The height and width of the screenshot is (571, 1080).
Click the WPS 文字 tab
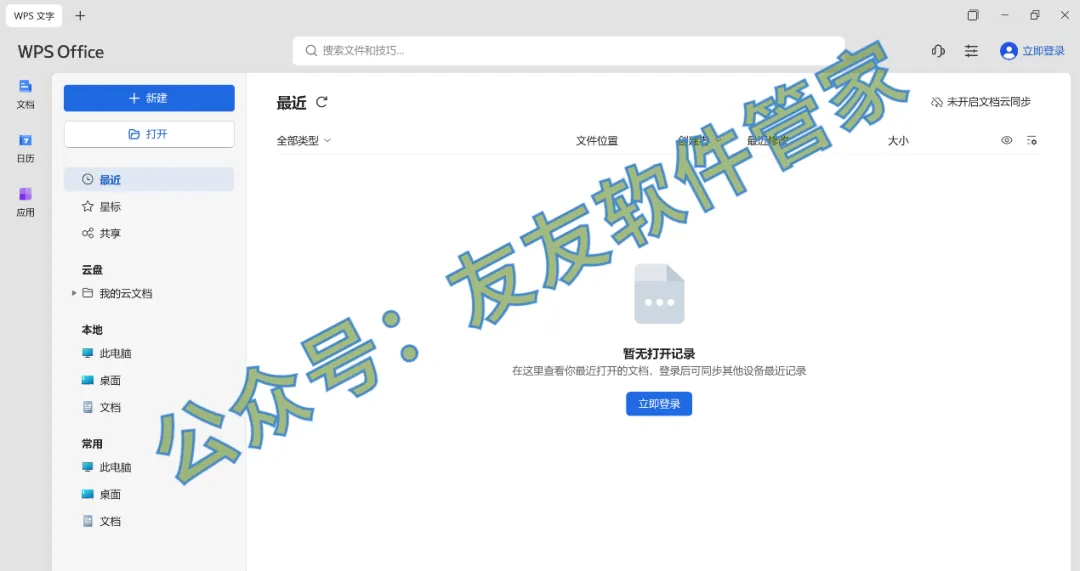34,15
